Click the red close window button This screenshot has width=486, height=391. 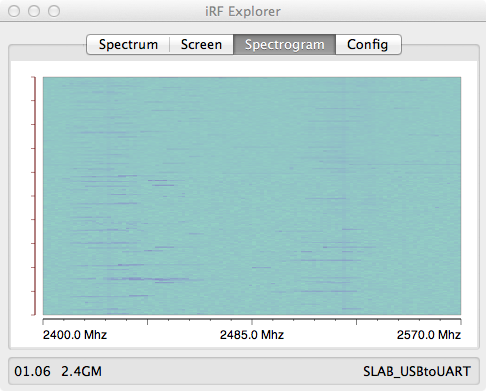pyautogui.click(x=14, y=11)
